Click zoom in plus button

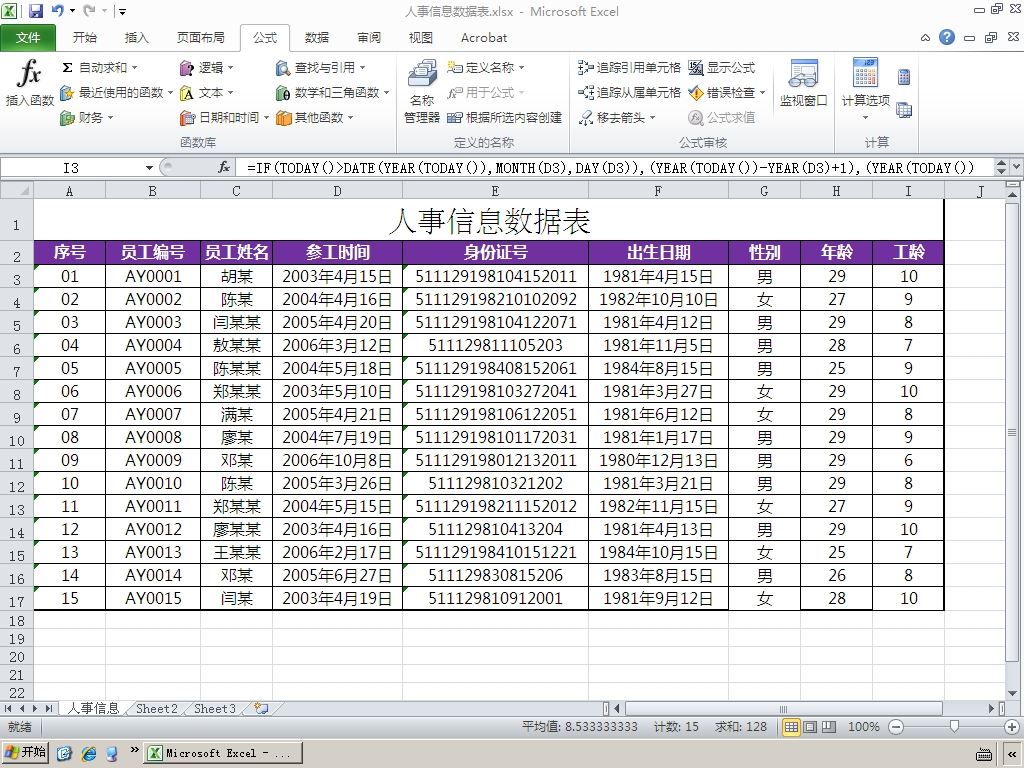[1011, 727]
